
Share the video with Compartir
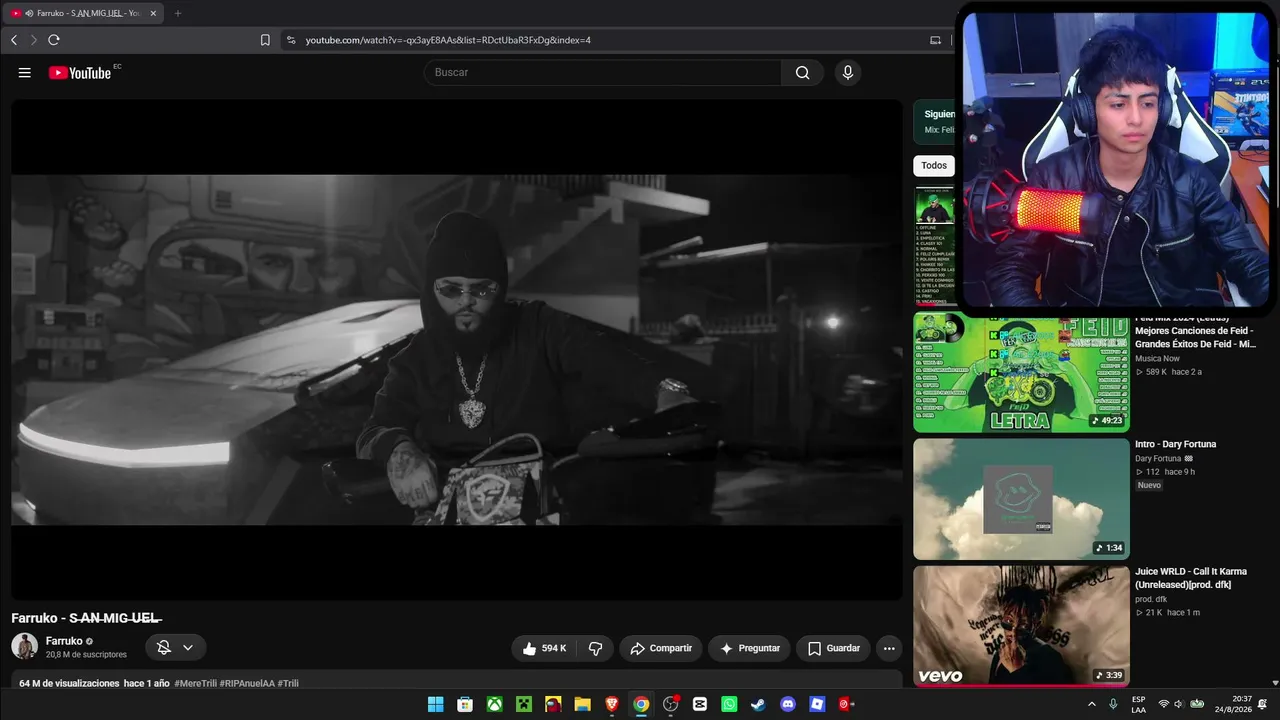pyautogui.click(x=661, y=648)
